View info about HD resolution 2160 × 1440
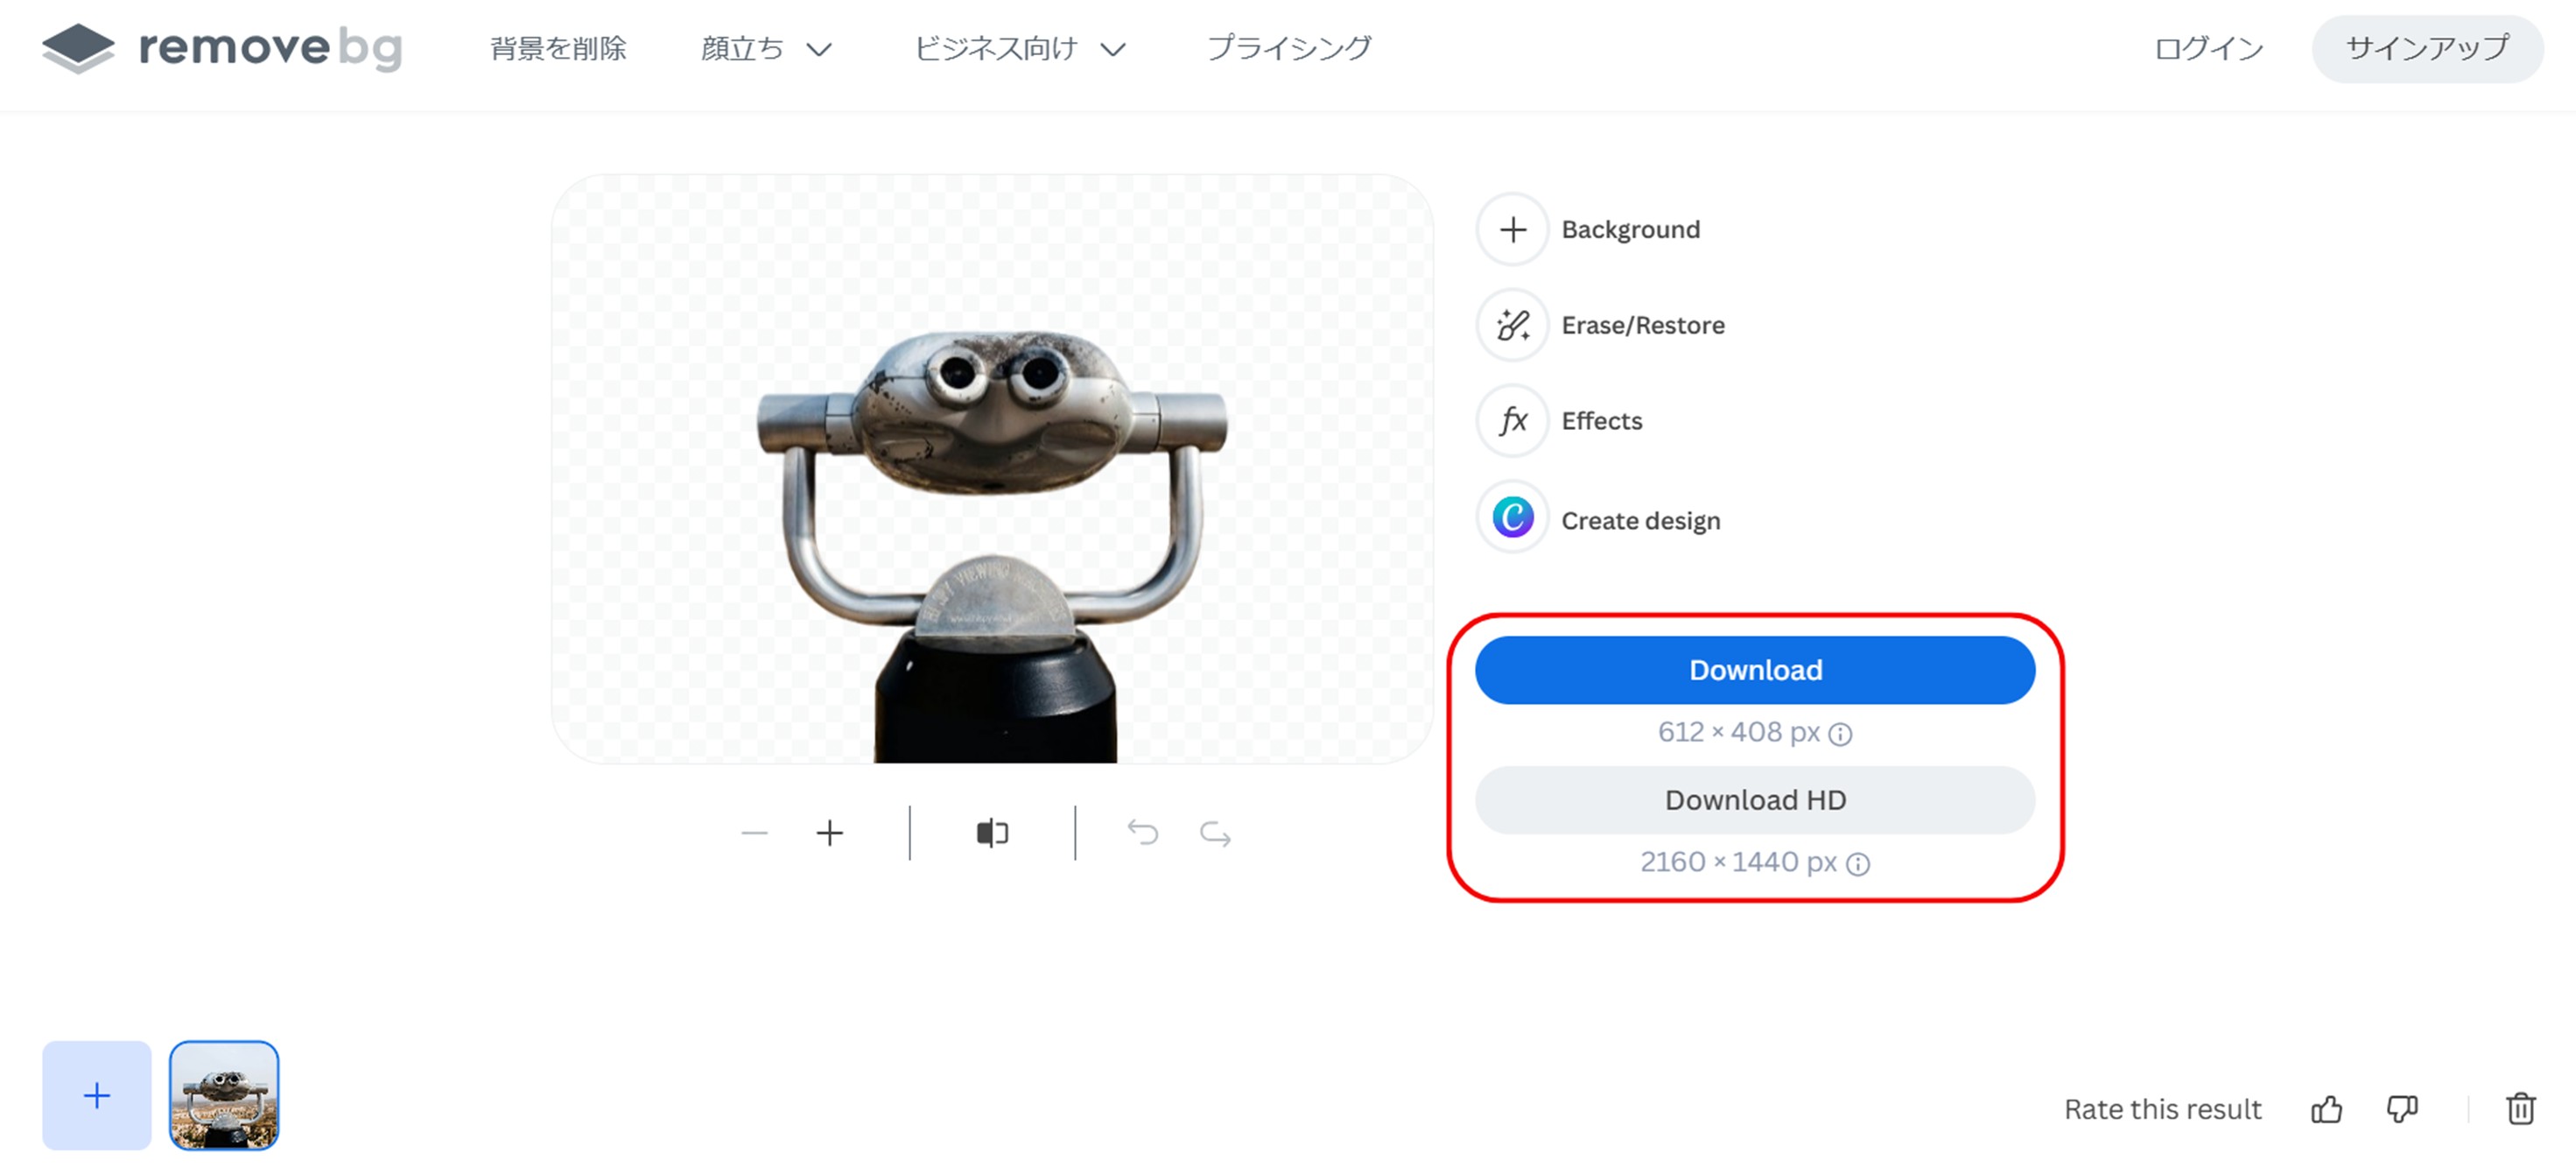Image resolution: width=2576 pixels, height=1175 pixels. [x=1857, y=862]
